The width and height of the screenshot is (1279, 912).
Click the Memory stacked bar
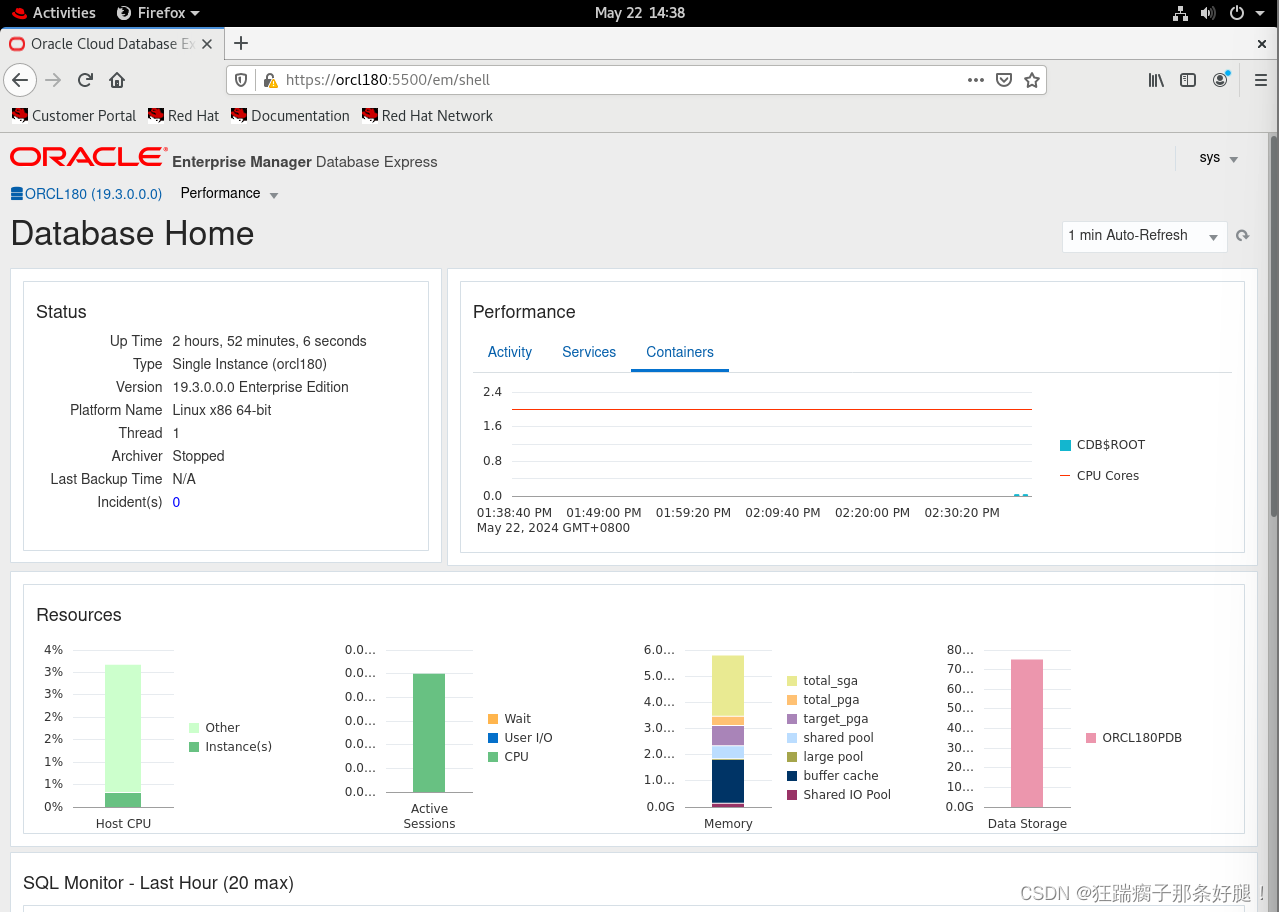click(x=728, y=731)
